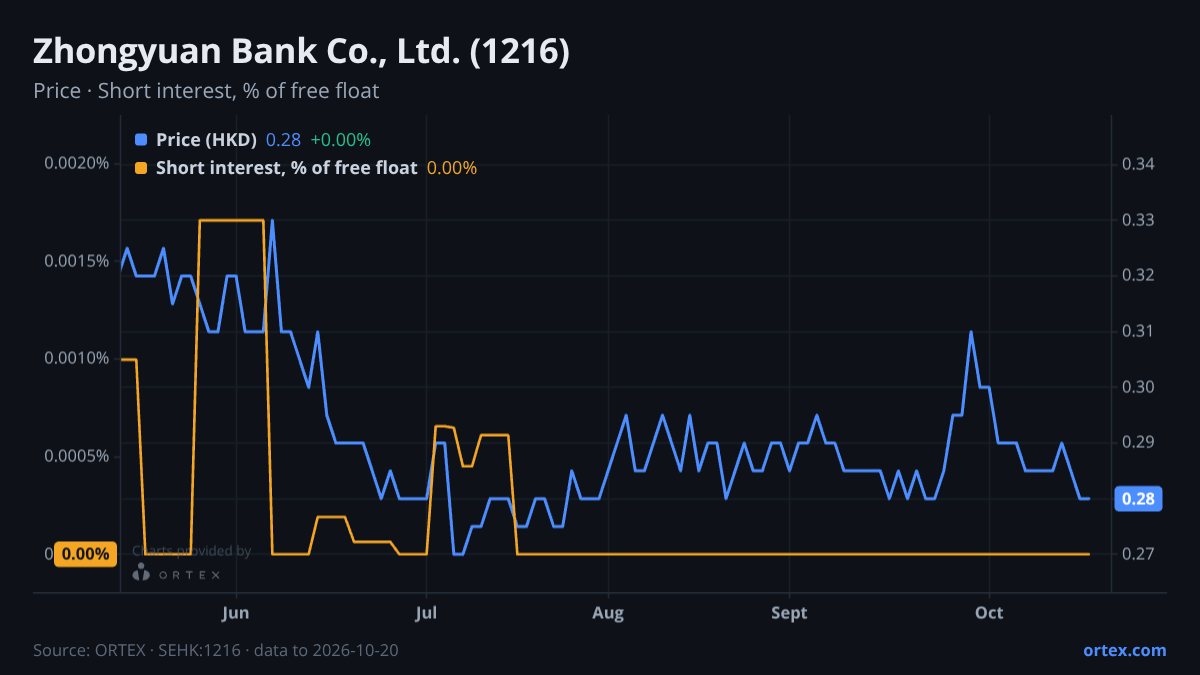Viewport: 1200px width, 675px height.
Task: Click the +0.00% price change value in legend
Action: pyautogui.click(x=341, y=140)
